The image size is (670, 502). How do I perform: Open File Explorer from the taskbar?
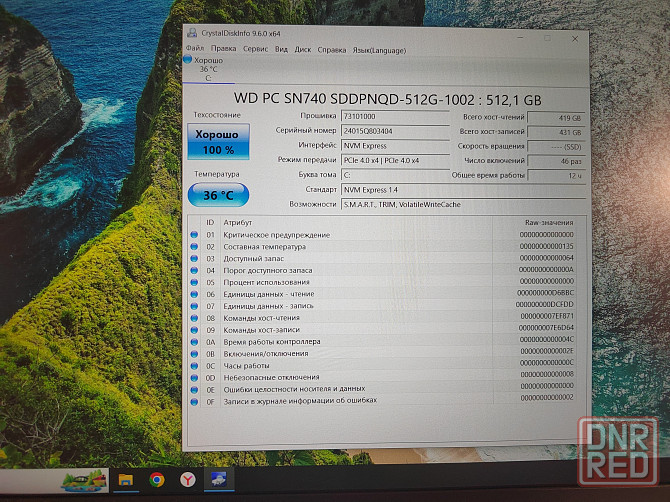(126, 480)
